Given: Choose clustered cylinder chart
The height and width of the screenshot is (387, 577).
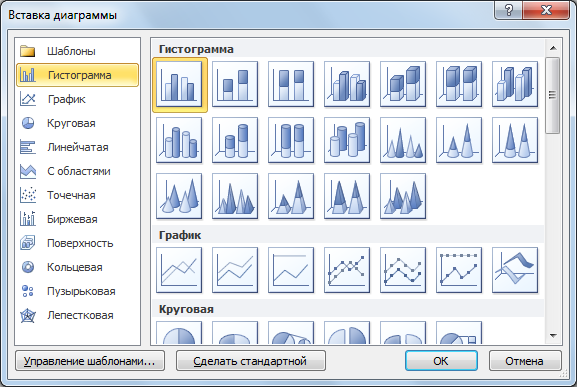Looking at the screenshot, I should (179, 140).
